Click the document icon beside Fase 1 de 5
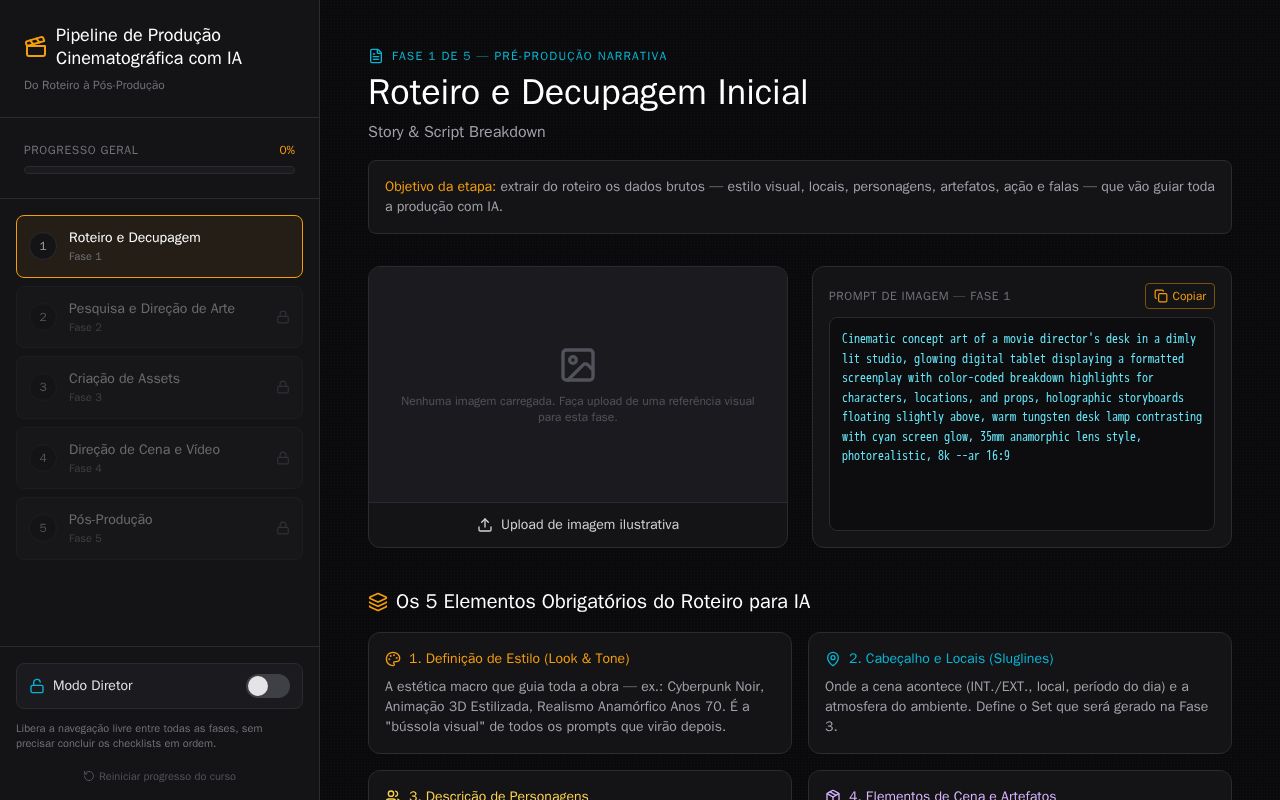 [376, 56]
